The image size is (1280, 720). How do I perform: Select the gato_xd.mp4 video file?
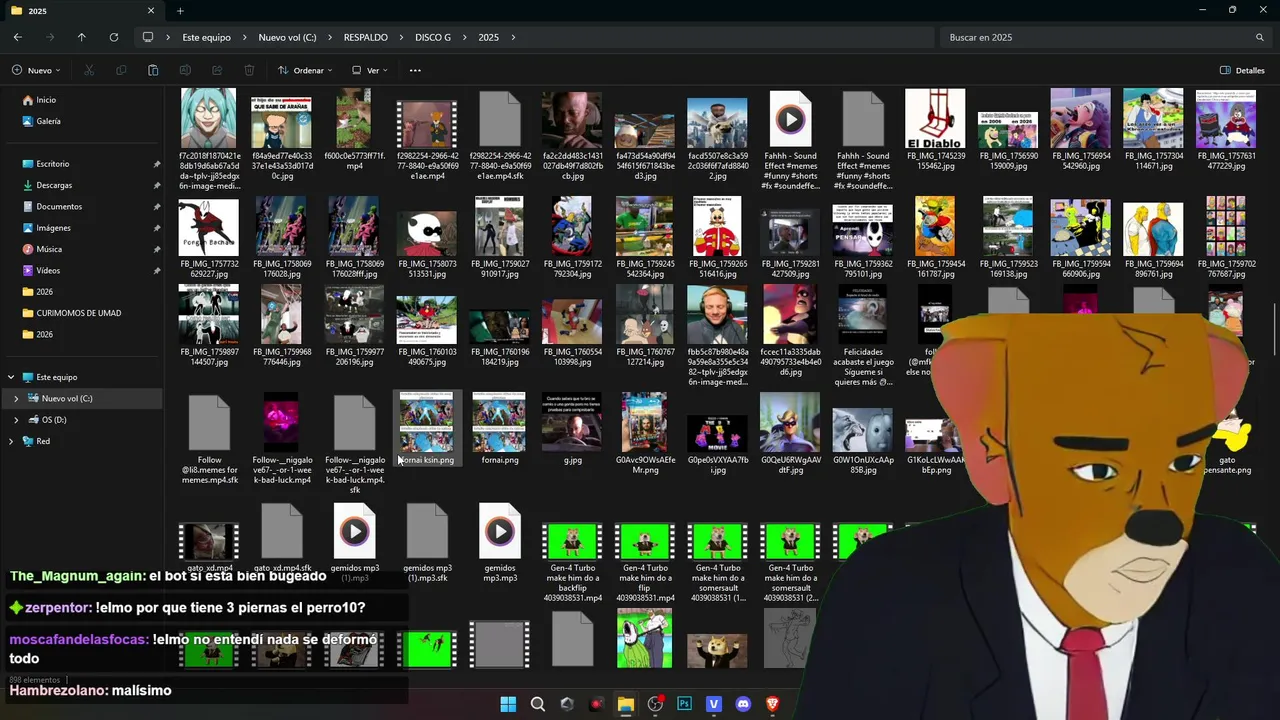[209, 548]
